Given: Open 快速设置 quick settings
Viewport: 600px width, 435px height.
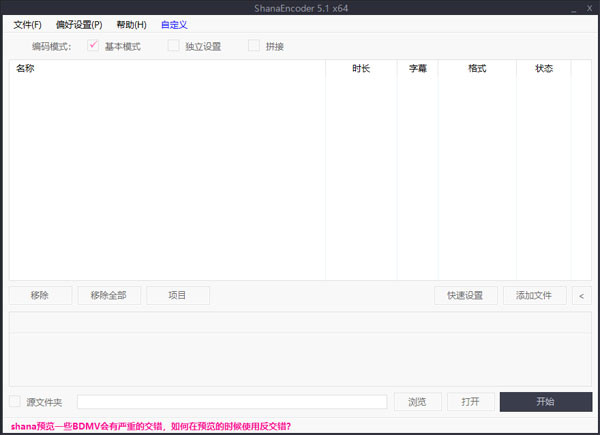Looking at the screenshot, I should [465, 295].
